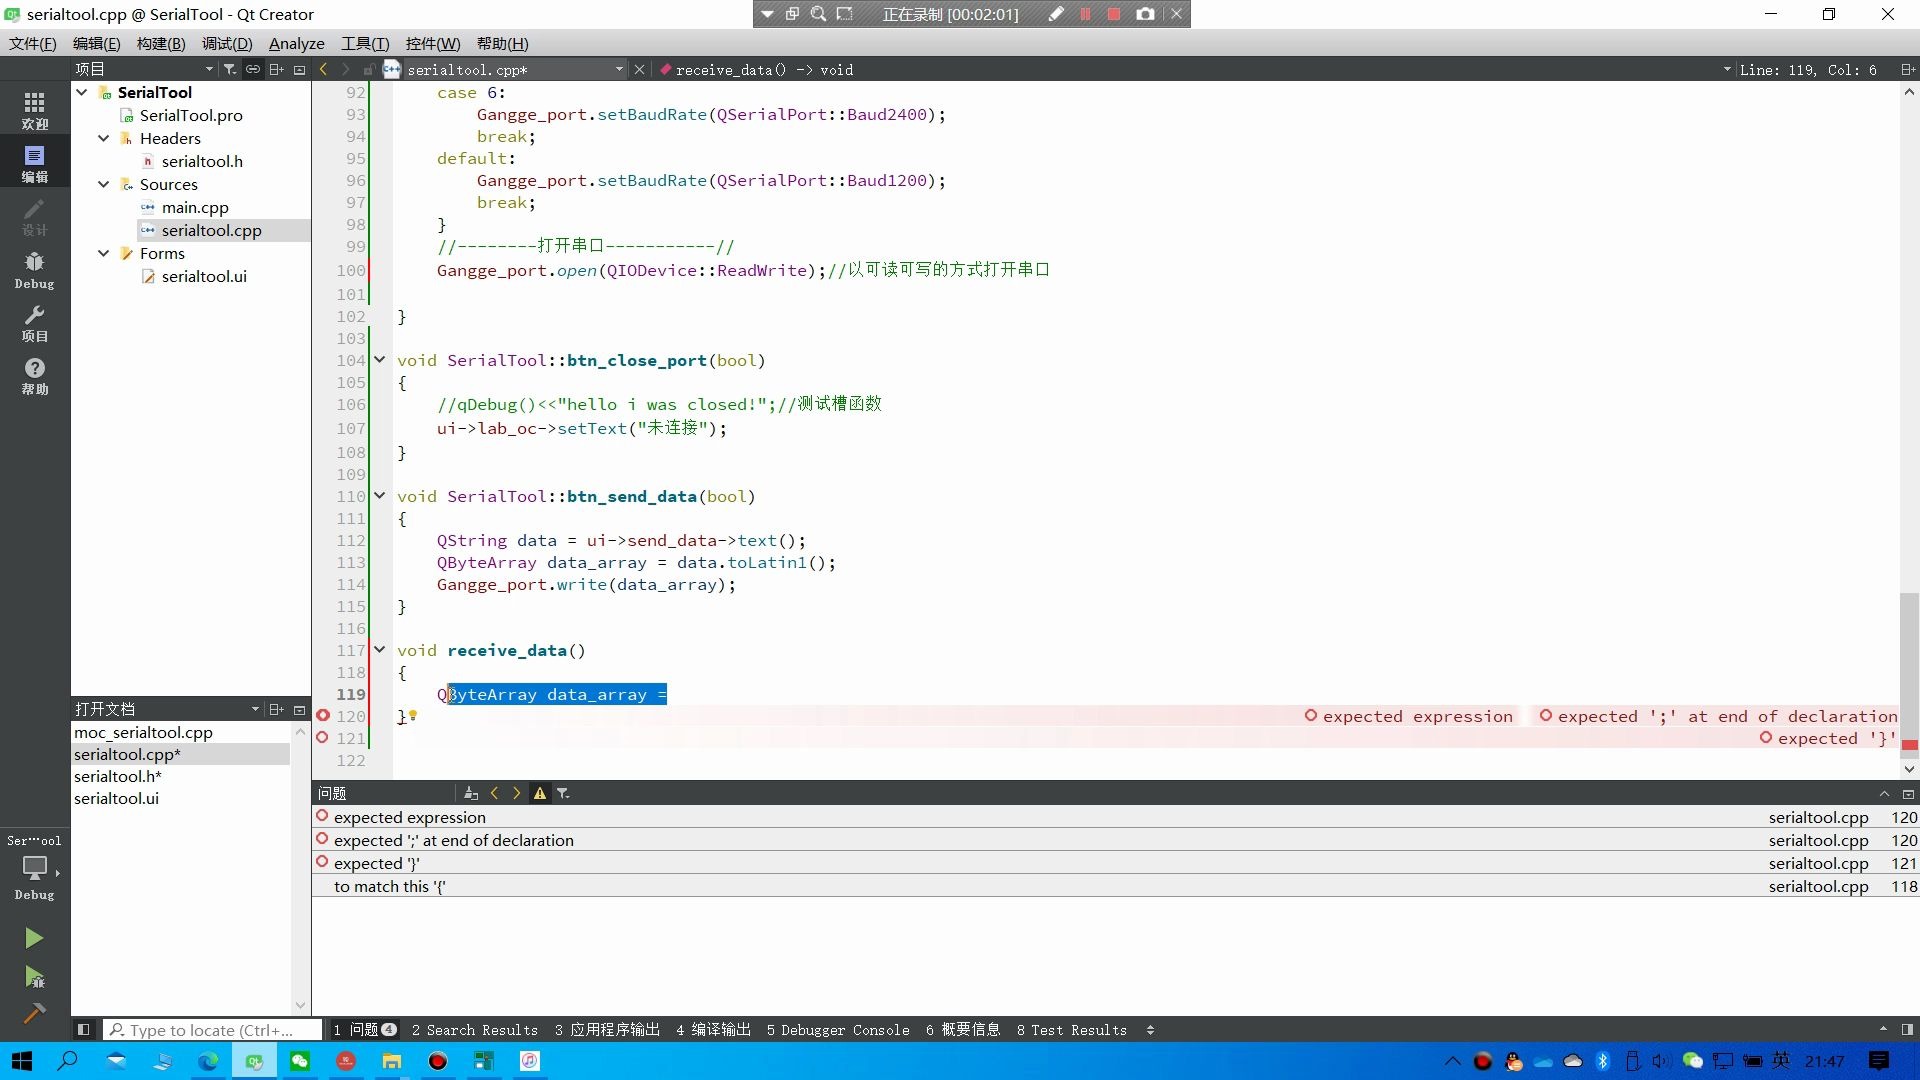Screen dimensions: 1920x1080
Task: Click the Type to locate field
Action: click(x=212, y=1029)
